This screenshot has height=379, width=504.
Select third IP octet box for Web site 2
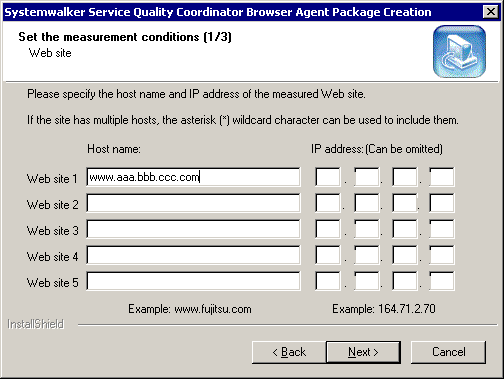[405, 203]
